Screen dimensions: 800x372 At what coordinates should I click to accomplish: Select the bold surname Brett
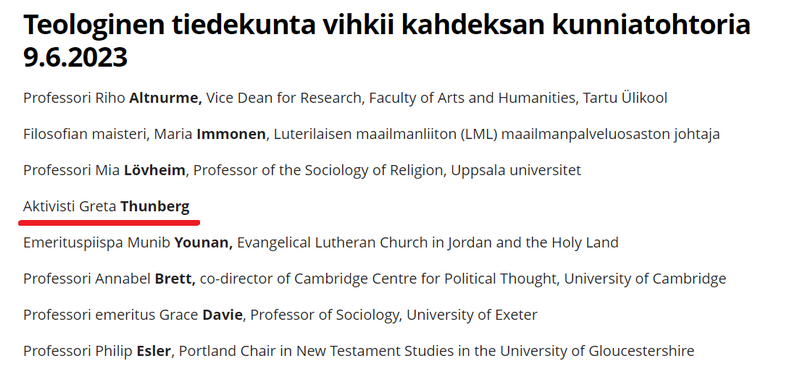(x=175, y=279)
